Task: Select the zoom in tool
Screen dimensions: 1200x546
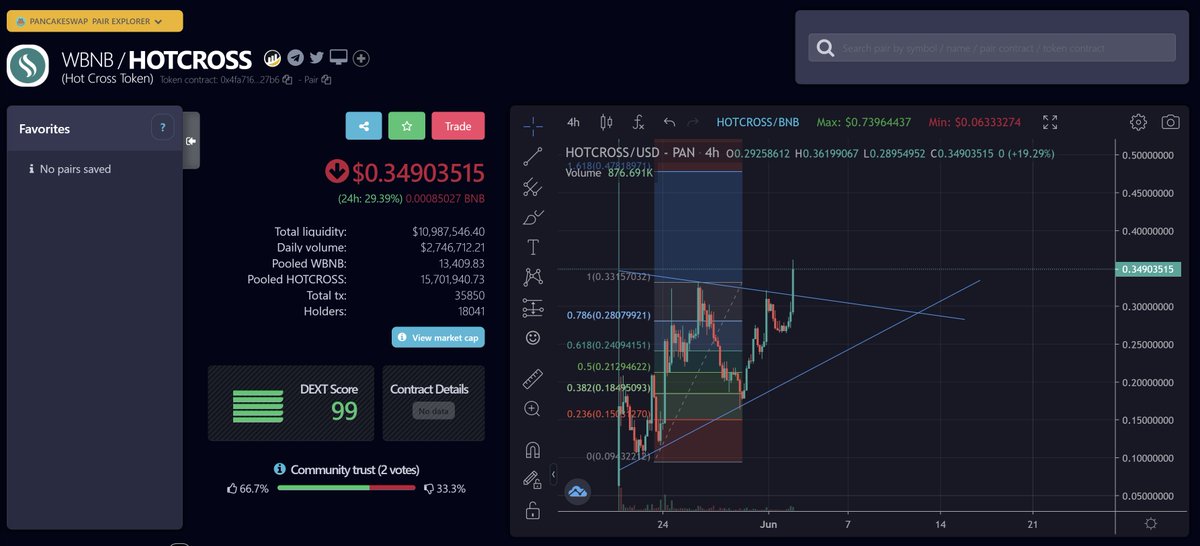Action: 533,408
